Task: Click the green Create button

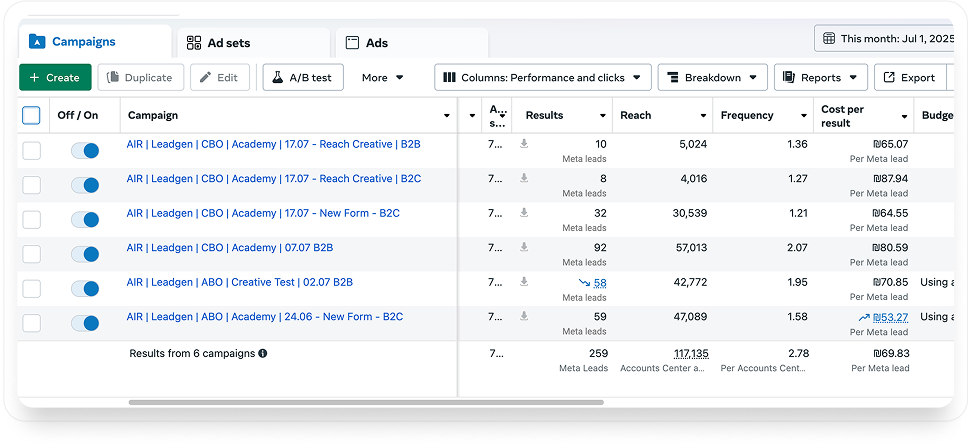Action: coord(55,78)
